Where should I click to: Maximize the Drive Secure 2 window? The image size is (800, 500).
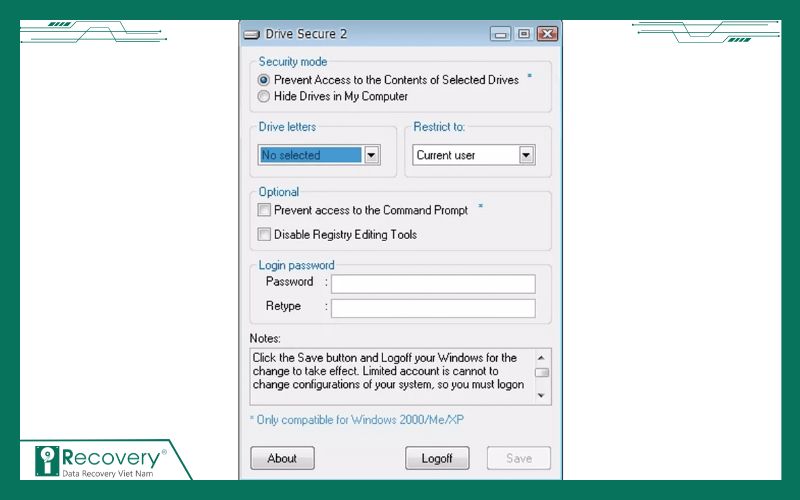523,34
